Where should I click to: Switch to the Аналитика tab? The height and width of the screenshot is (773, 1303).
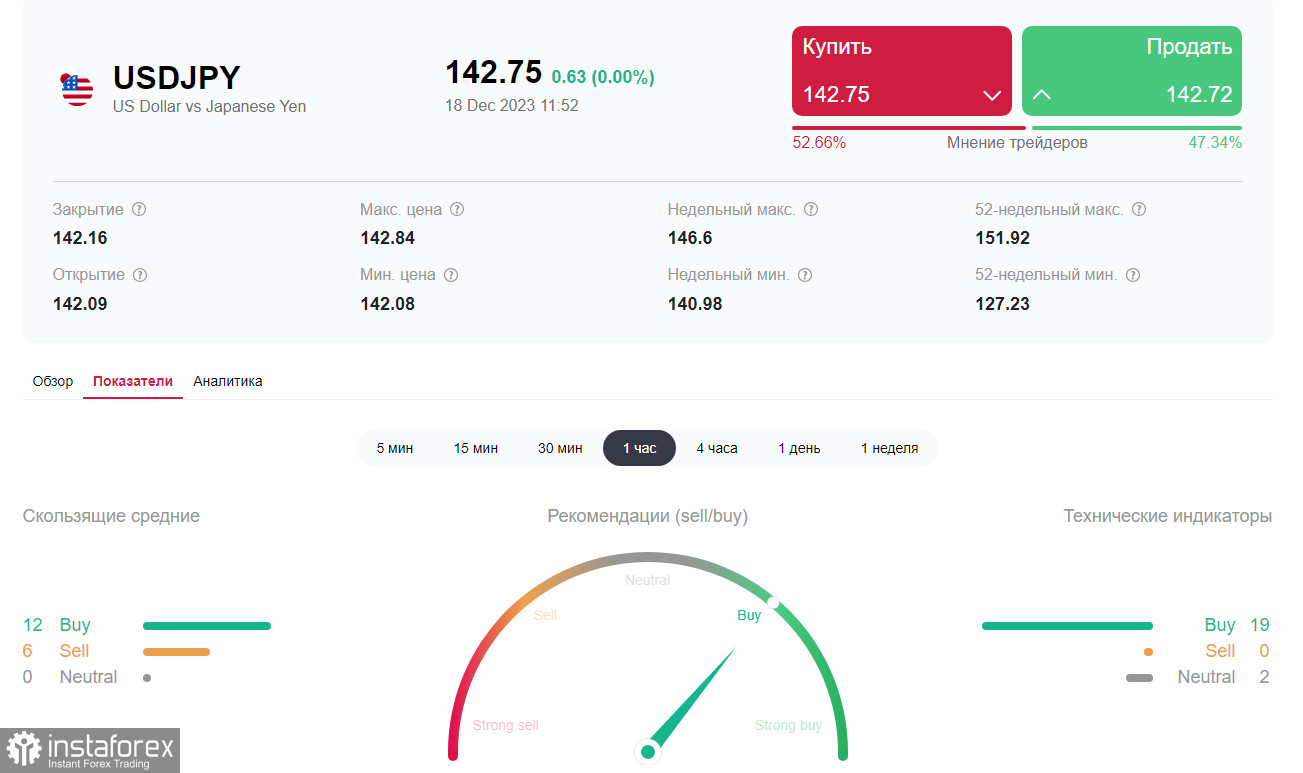pos(228,381)
